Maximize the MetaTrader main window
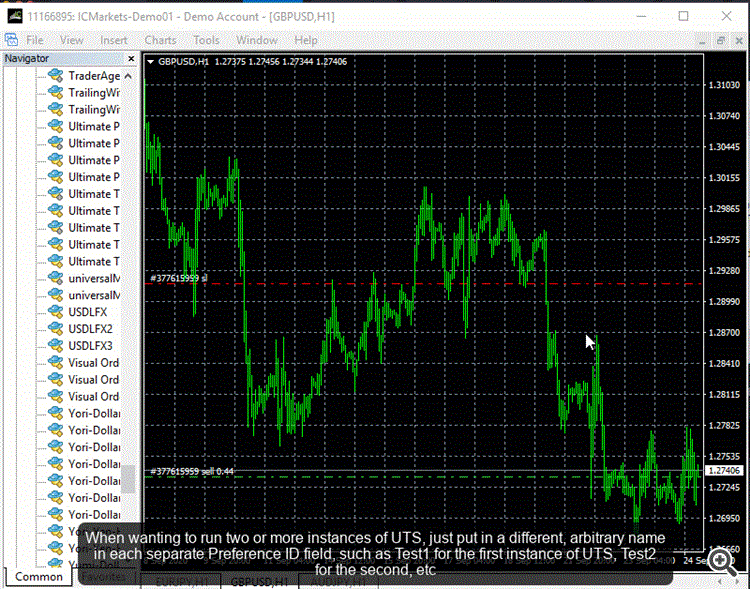 [x=684, y=16]
